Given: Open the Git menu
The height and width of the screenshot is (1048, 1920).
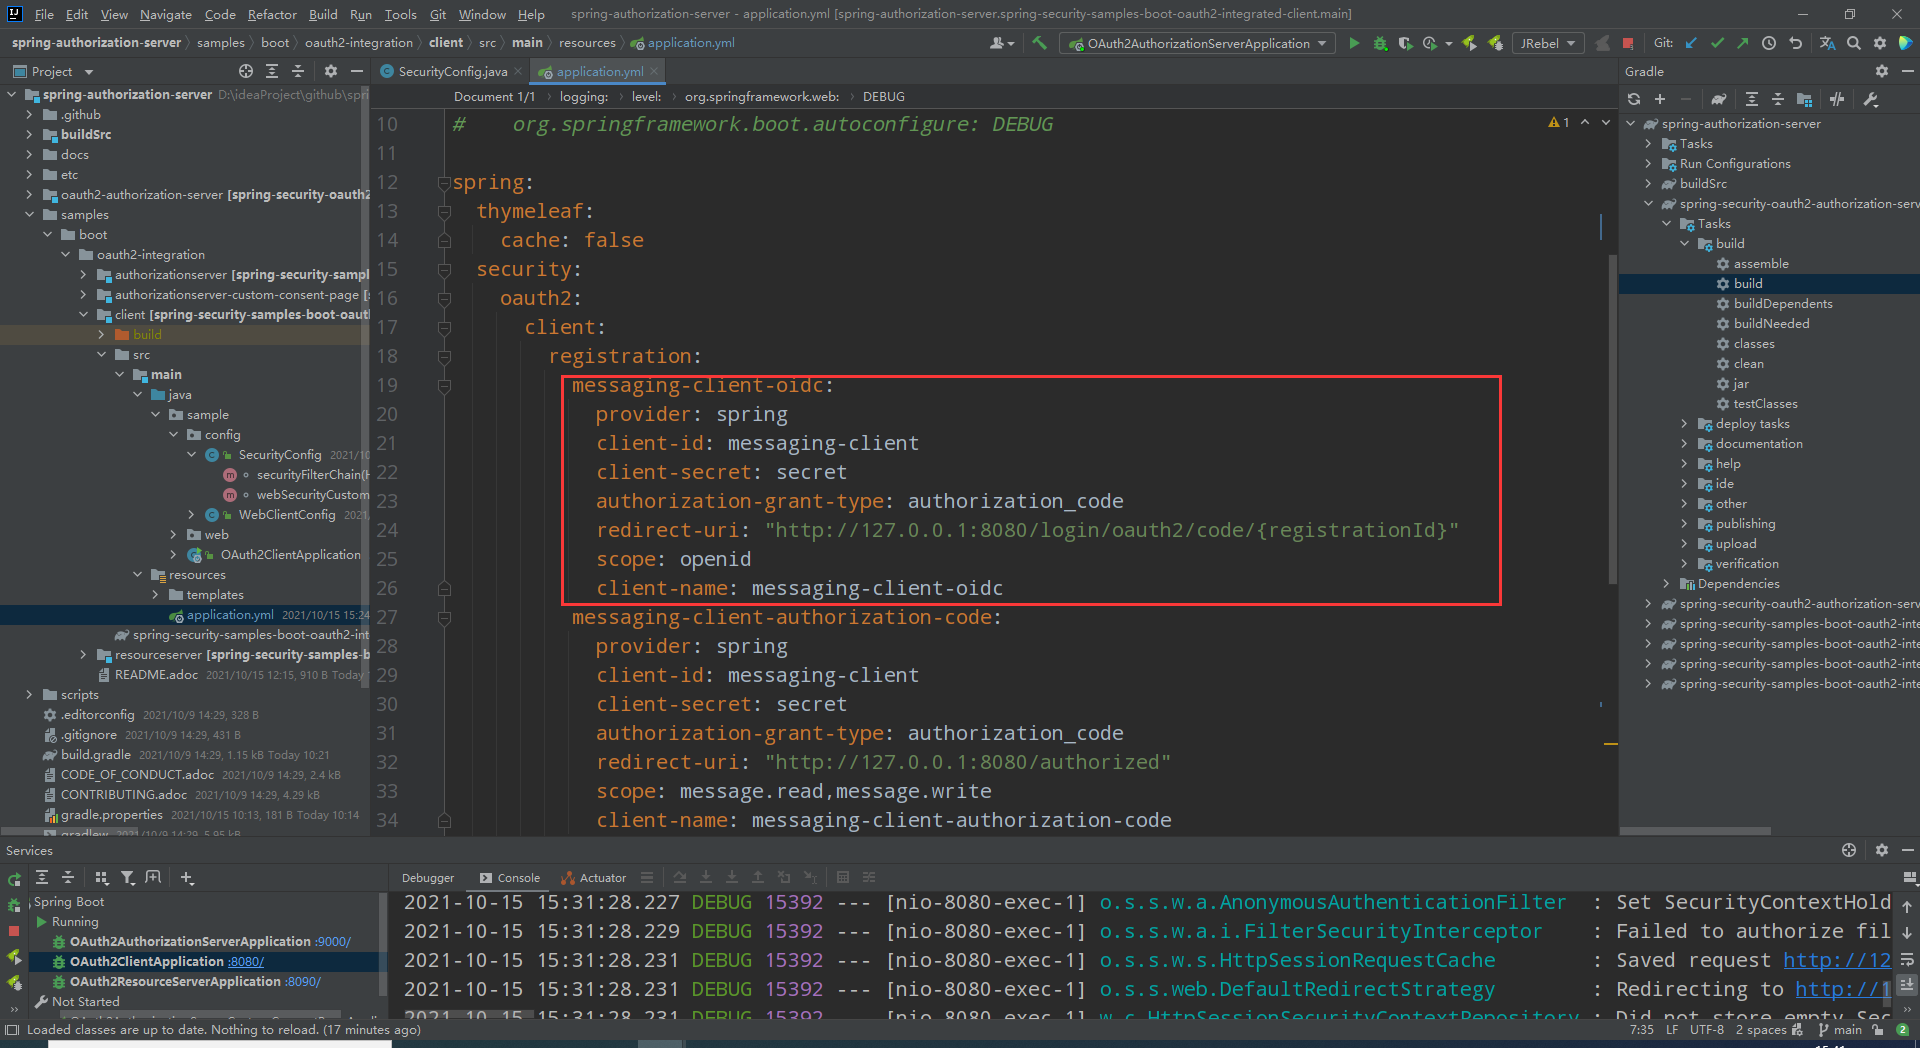Looking at the screenshot, I should (438, 14).
